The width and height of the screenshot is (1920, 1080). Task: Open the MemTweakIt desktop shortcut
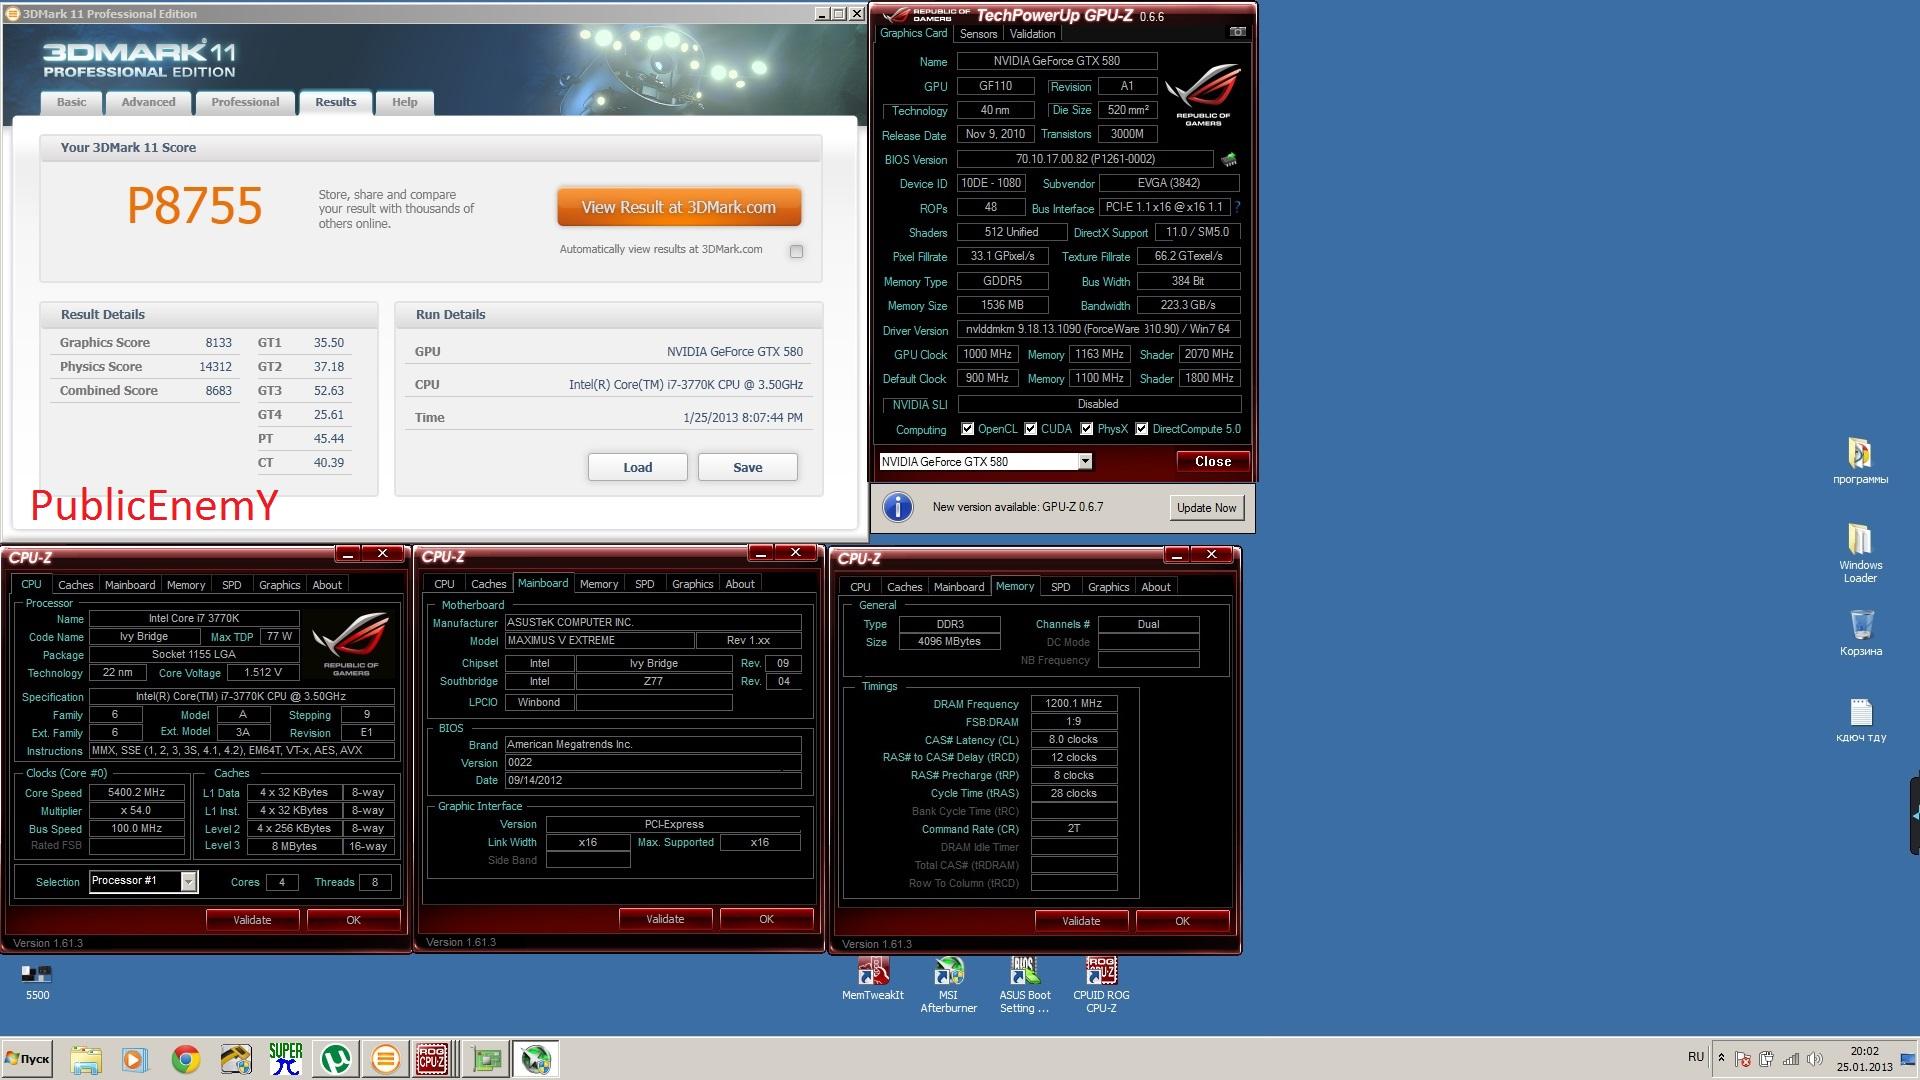[x=873, y=979]
